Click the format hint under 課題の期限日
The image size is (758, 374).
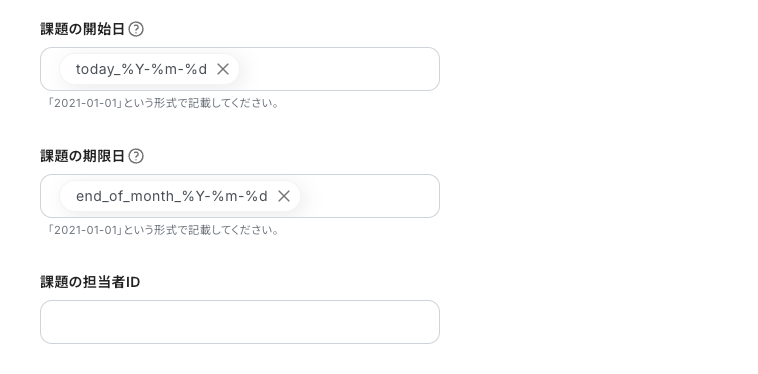click(162, 230)
